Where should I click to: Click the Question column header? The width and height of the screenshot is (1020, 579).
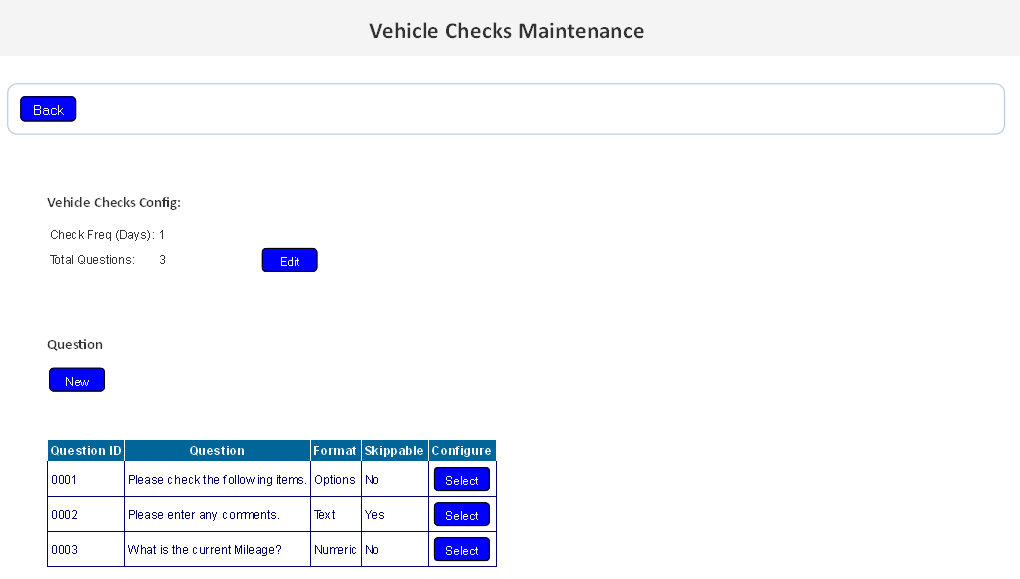coord(217,450)
